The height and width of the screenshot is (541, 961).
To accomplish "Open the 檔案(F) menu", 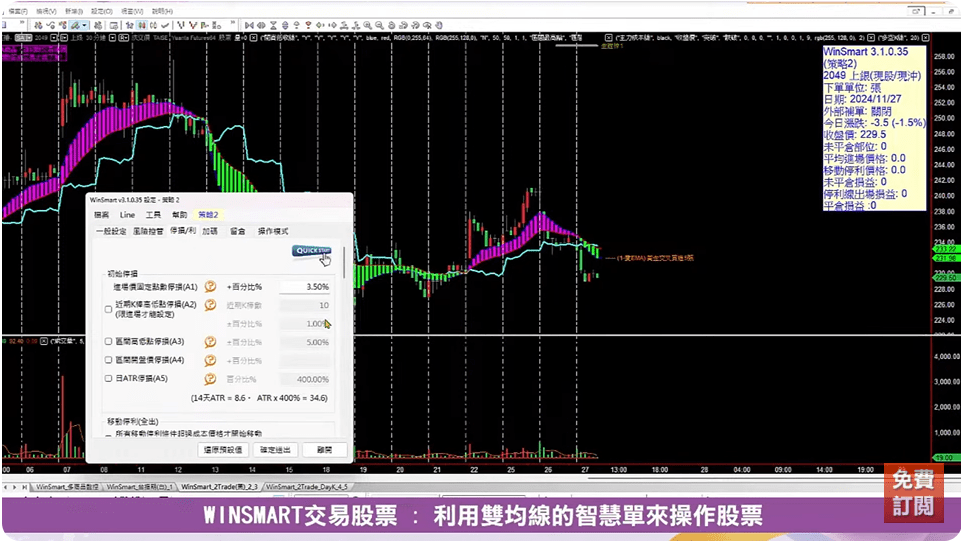I will [17, 11].
